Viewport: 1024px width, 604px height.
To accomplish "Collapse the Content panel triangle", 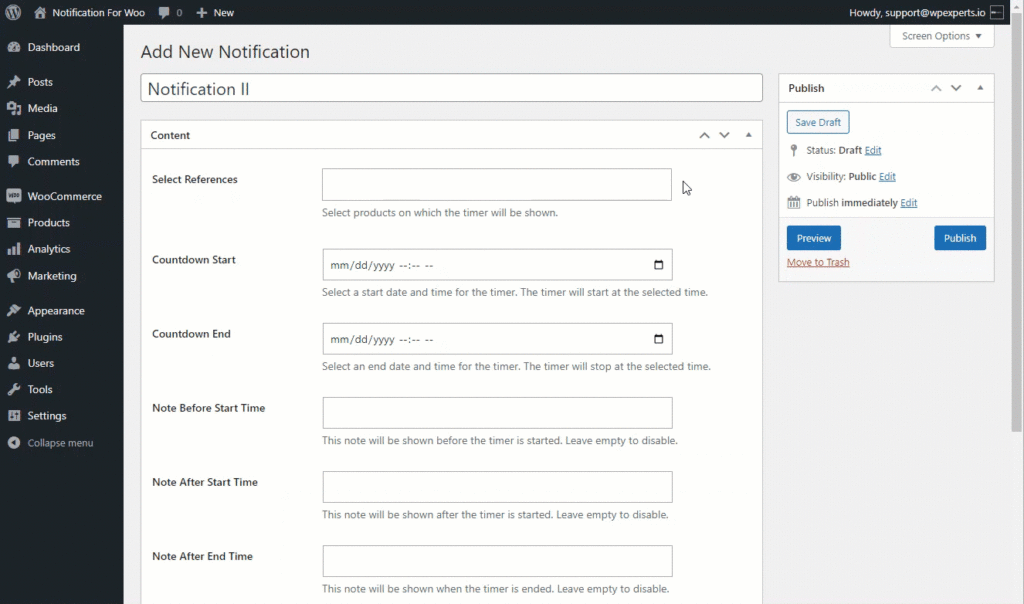I will click(x=748, y=135).
